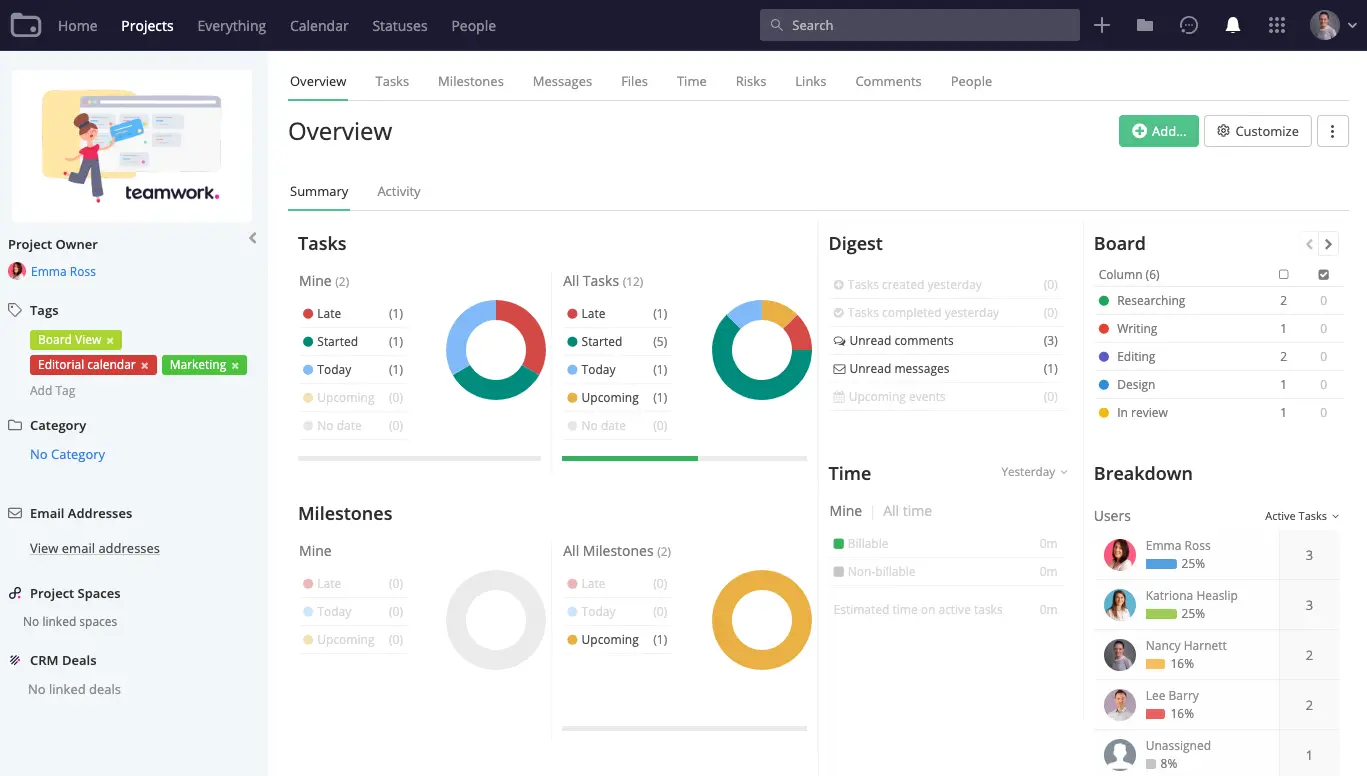Open the Teamwork quick-add plus icon

pyautogui.click(x=1101, y=24)
